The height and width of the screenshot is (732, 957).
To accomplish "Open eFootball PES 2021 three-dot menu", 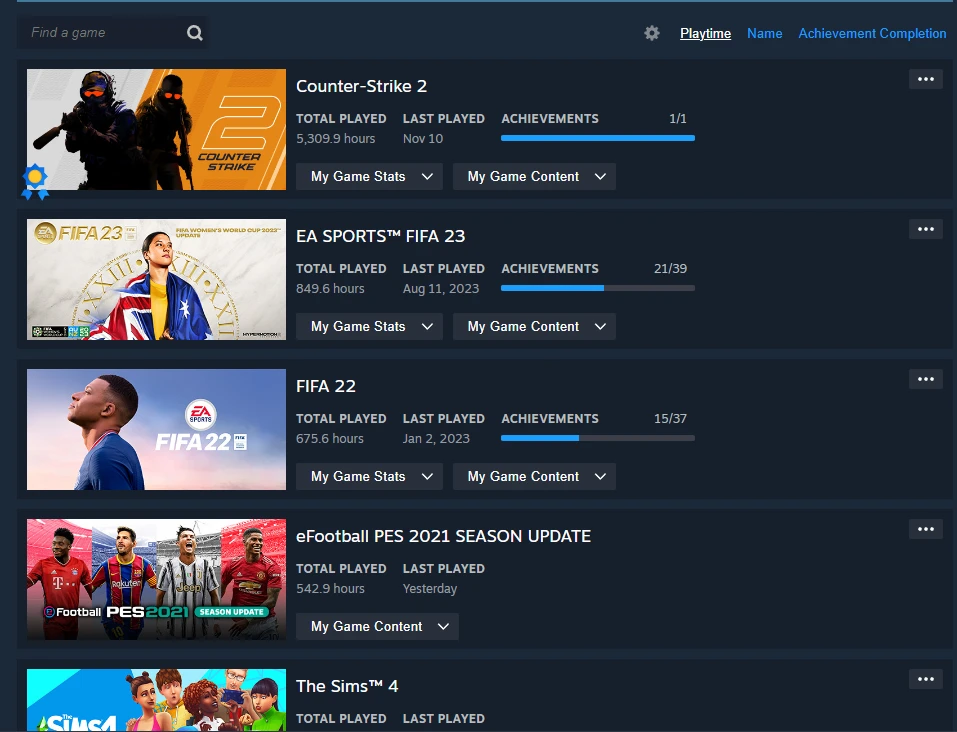I will (x=925, y=530).
